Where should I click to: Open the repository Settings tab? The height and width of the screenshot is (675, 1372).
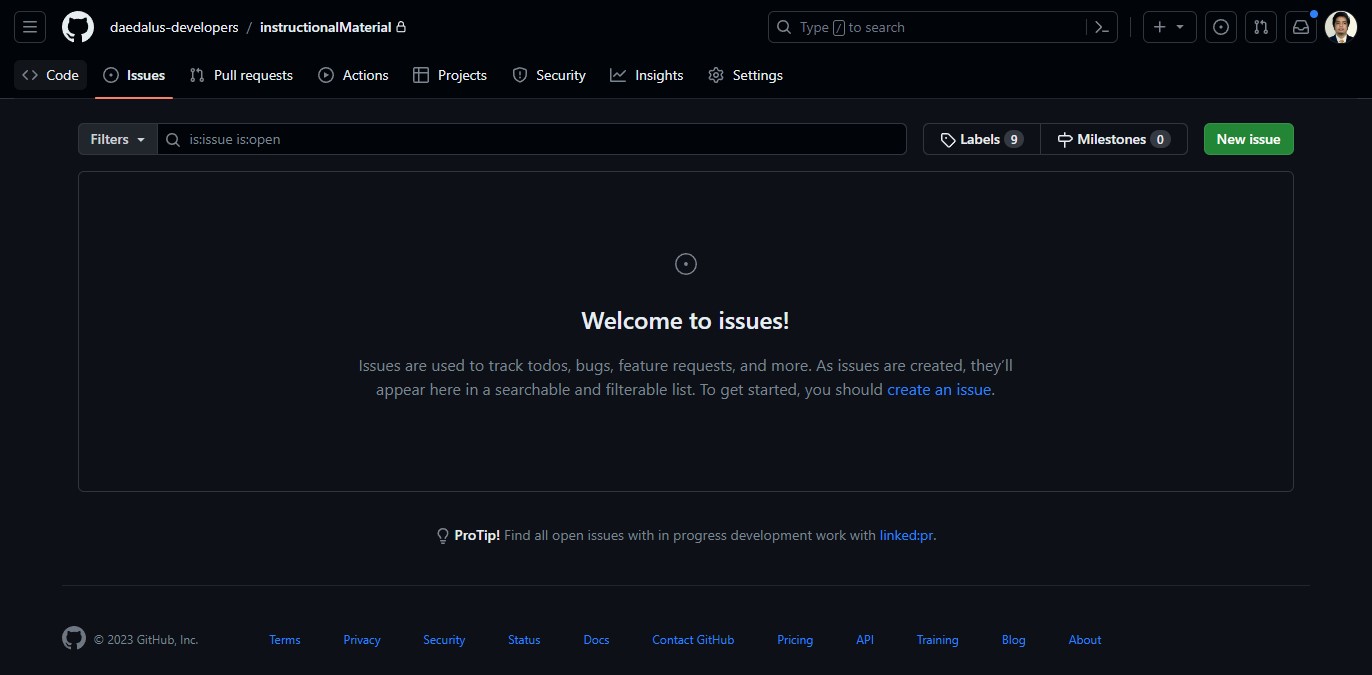coord(745,75)
